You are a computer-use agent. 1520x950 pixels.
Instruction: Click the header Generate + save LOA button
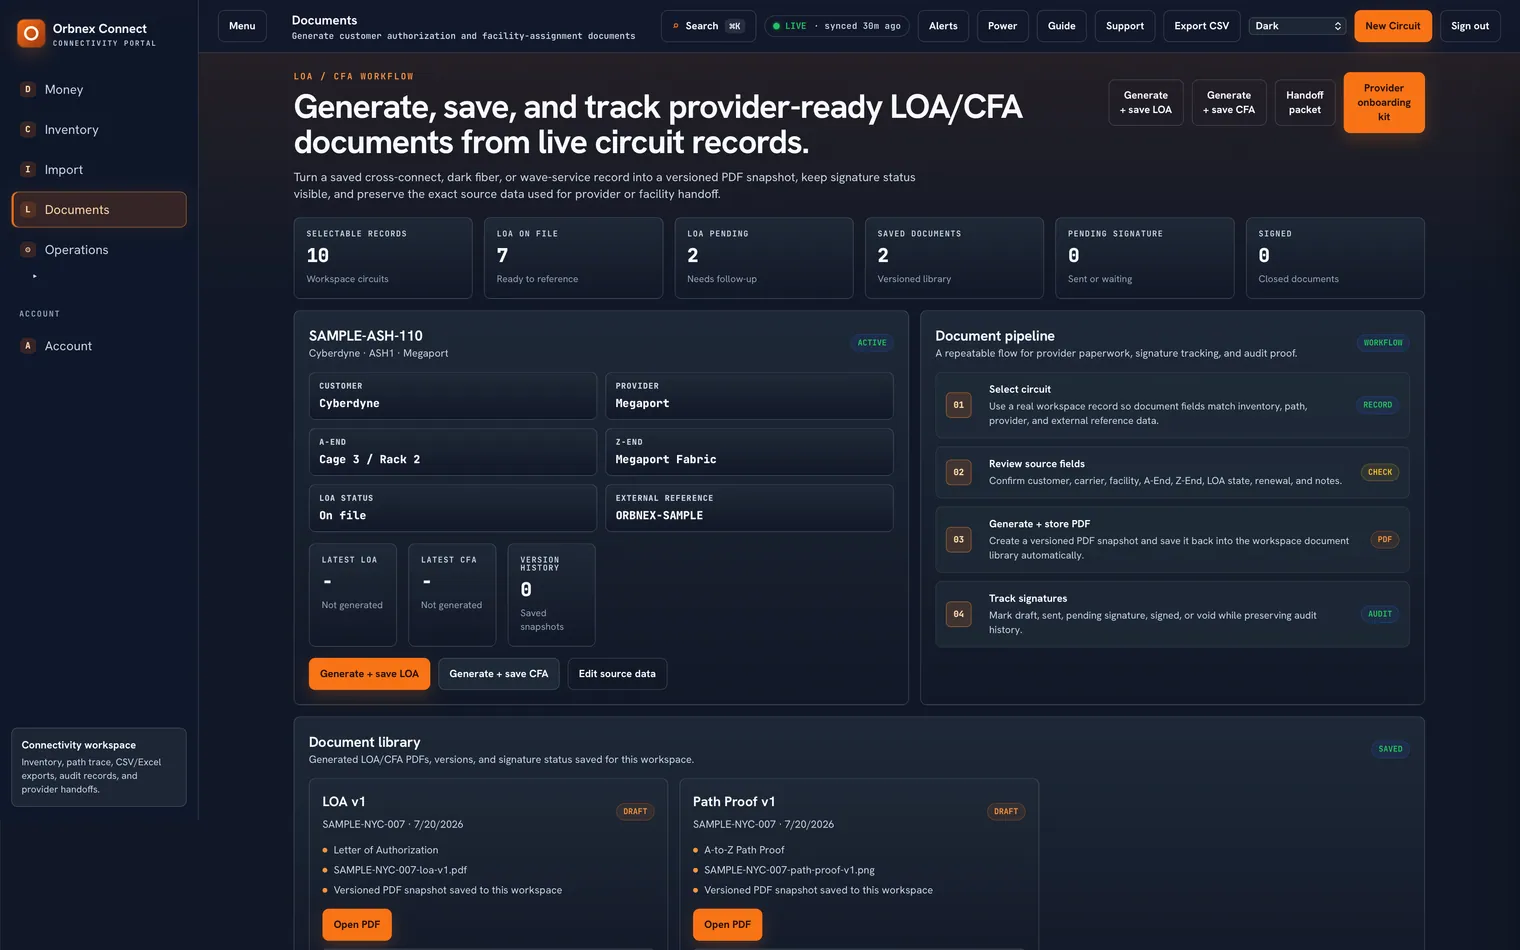[1146, 102]
